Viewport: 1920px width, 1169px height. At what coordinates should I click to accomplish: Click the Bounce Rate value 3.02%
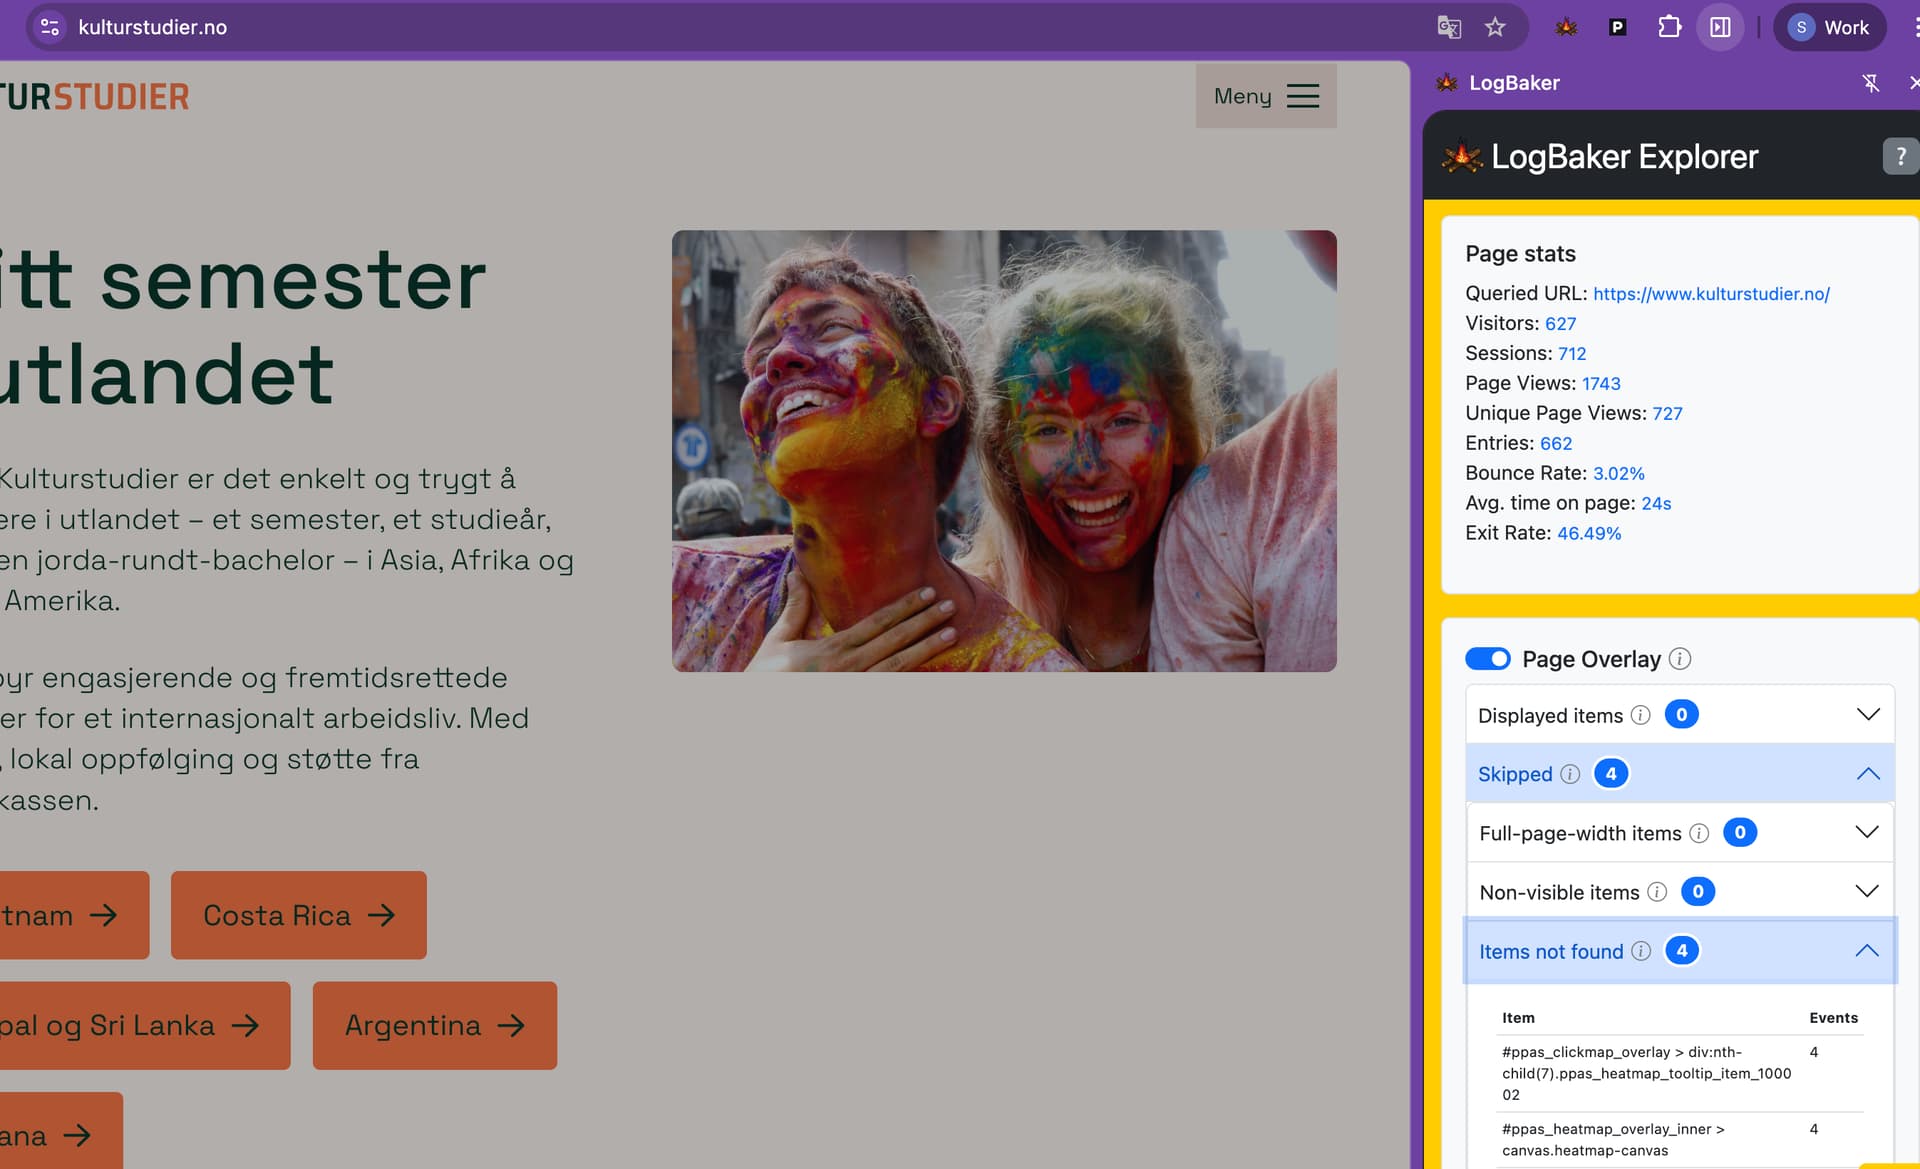click(1618, 474)
